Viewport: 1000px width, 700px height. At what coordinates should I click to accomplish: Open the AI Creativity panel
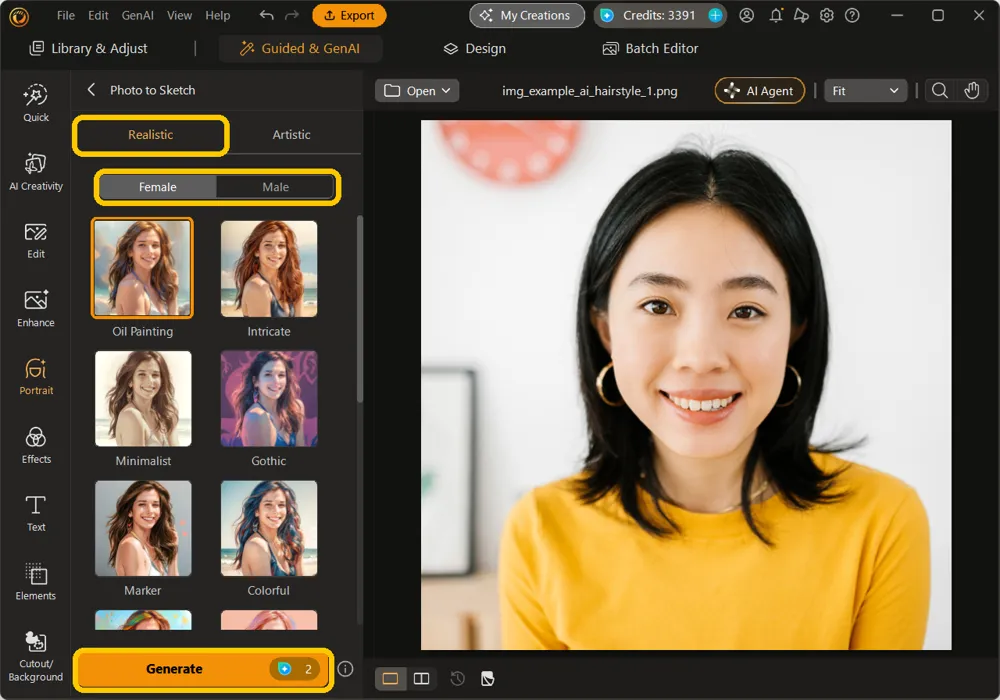click(x=36, y=171)
